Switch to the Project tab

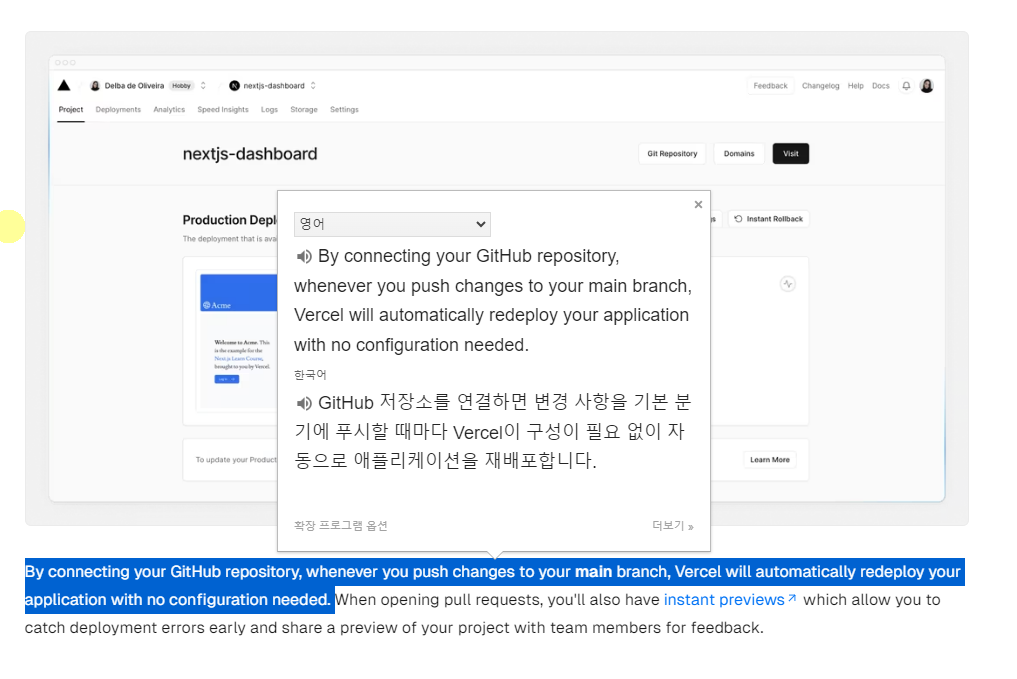click(71, 110)
